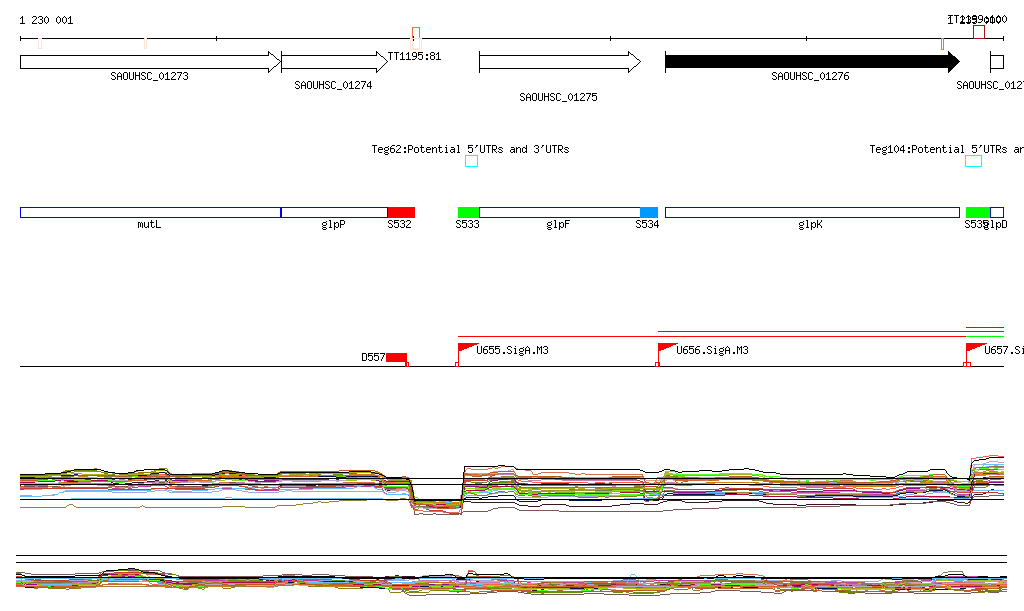Viewport: 1024px width, 611px height.
Task: Click the glpF gene name label
Action: [558, 225]
